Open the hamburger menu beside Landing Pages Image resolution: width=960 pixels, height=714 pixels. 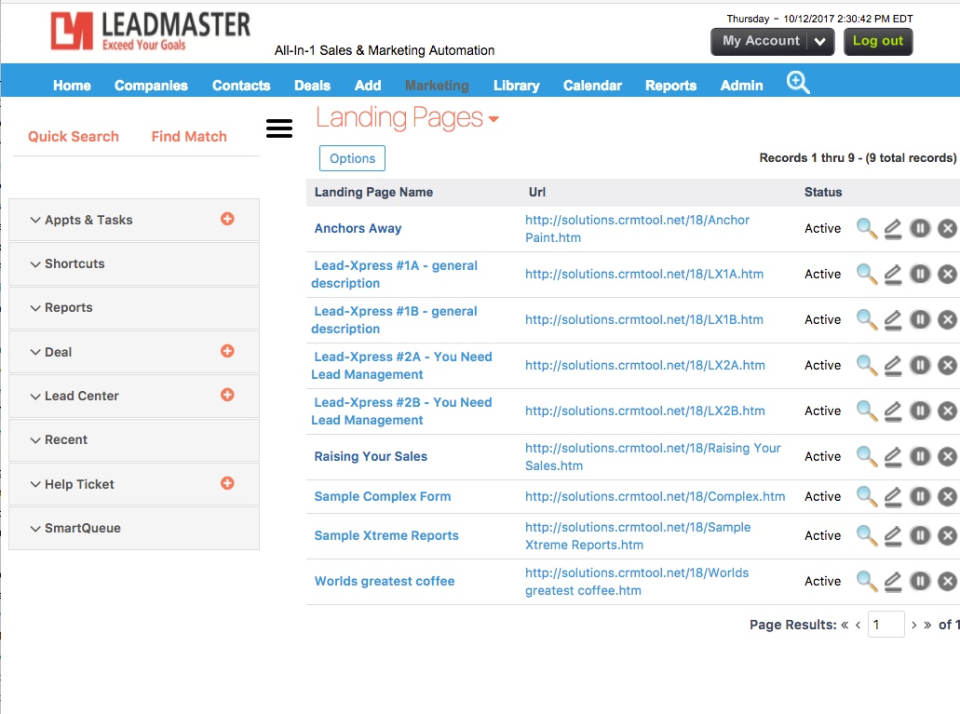click(x=279, y=128)
